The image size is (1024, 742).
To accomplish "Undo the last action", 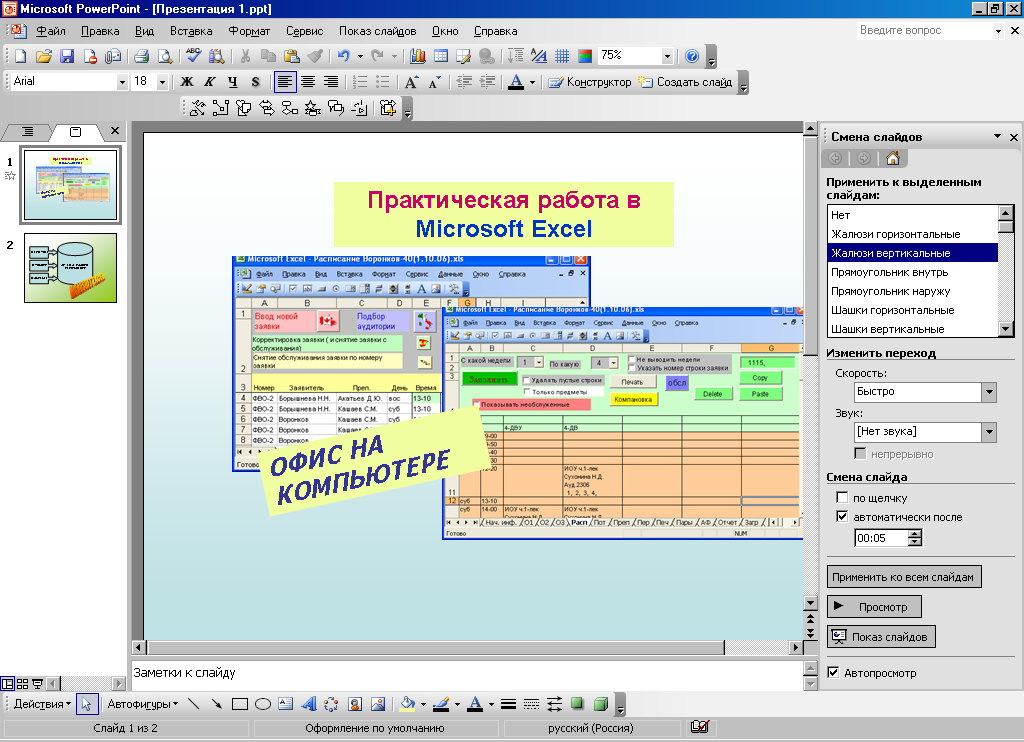I will point(344,56).
